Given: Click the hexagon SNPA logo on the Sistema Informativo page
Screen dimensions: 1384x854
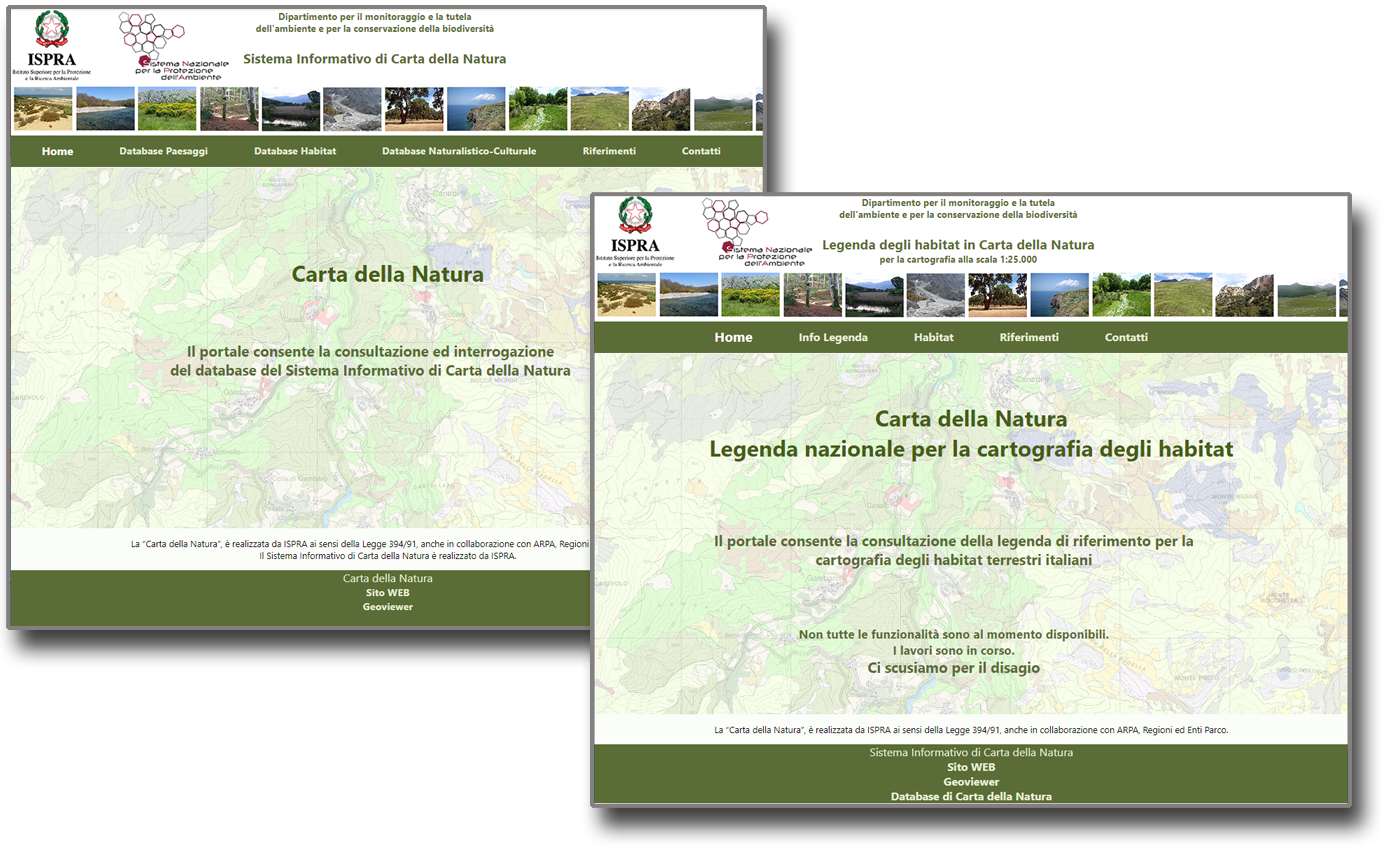Looking at the screenshot, I should pyautogui.click(x=153, y=33).
